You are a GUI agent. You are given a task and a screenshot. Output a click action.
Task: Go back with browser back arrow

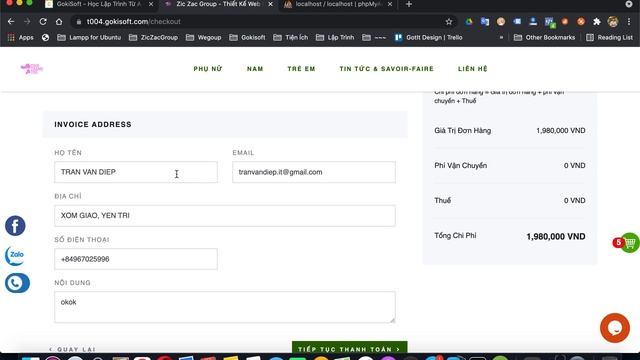click(x=11, y=22)
